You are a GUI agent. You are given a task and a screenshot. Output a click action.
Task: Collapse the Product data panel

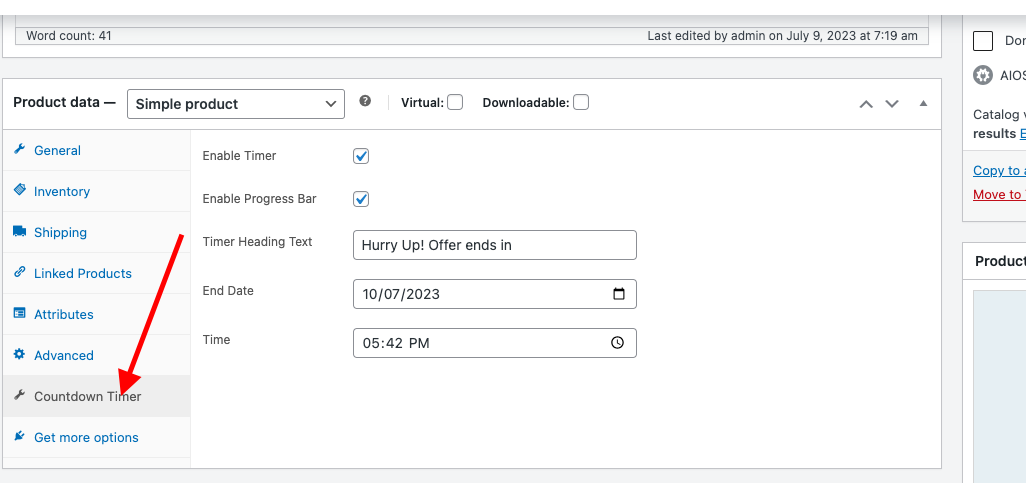click(x=923, y=103)
